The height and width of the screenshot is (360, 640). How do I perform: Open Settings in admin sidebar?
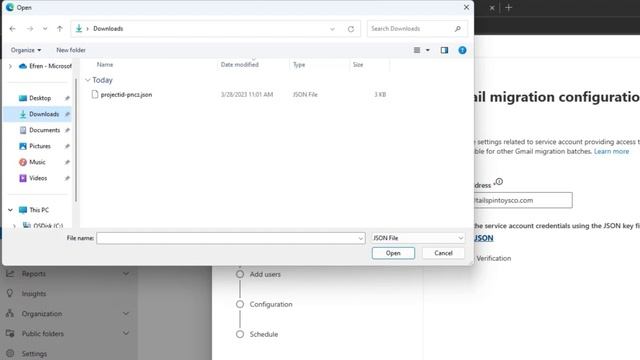point(34,353)
